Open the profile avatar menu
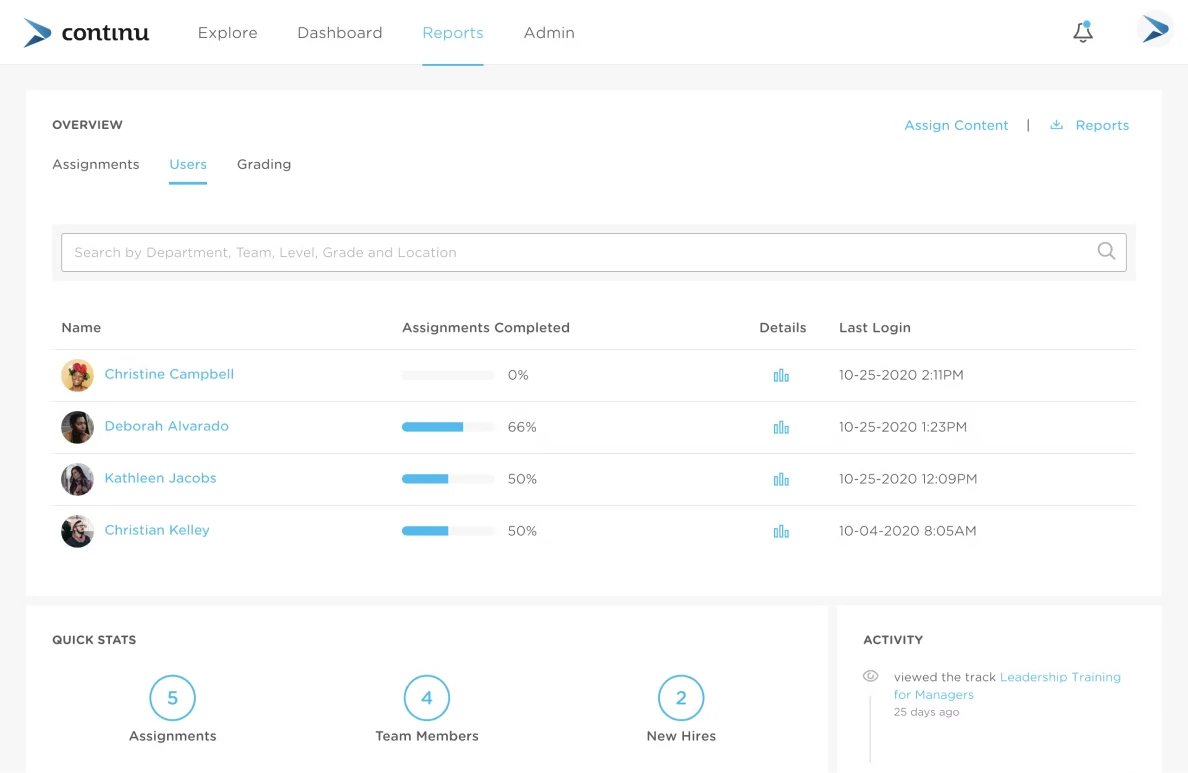The image size is (1188, 773). 1155,30
